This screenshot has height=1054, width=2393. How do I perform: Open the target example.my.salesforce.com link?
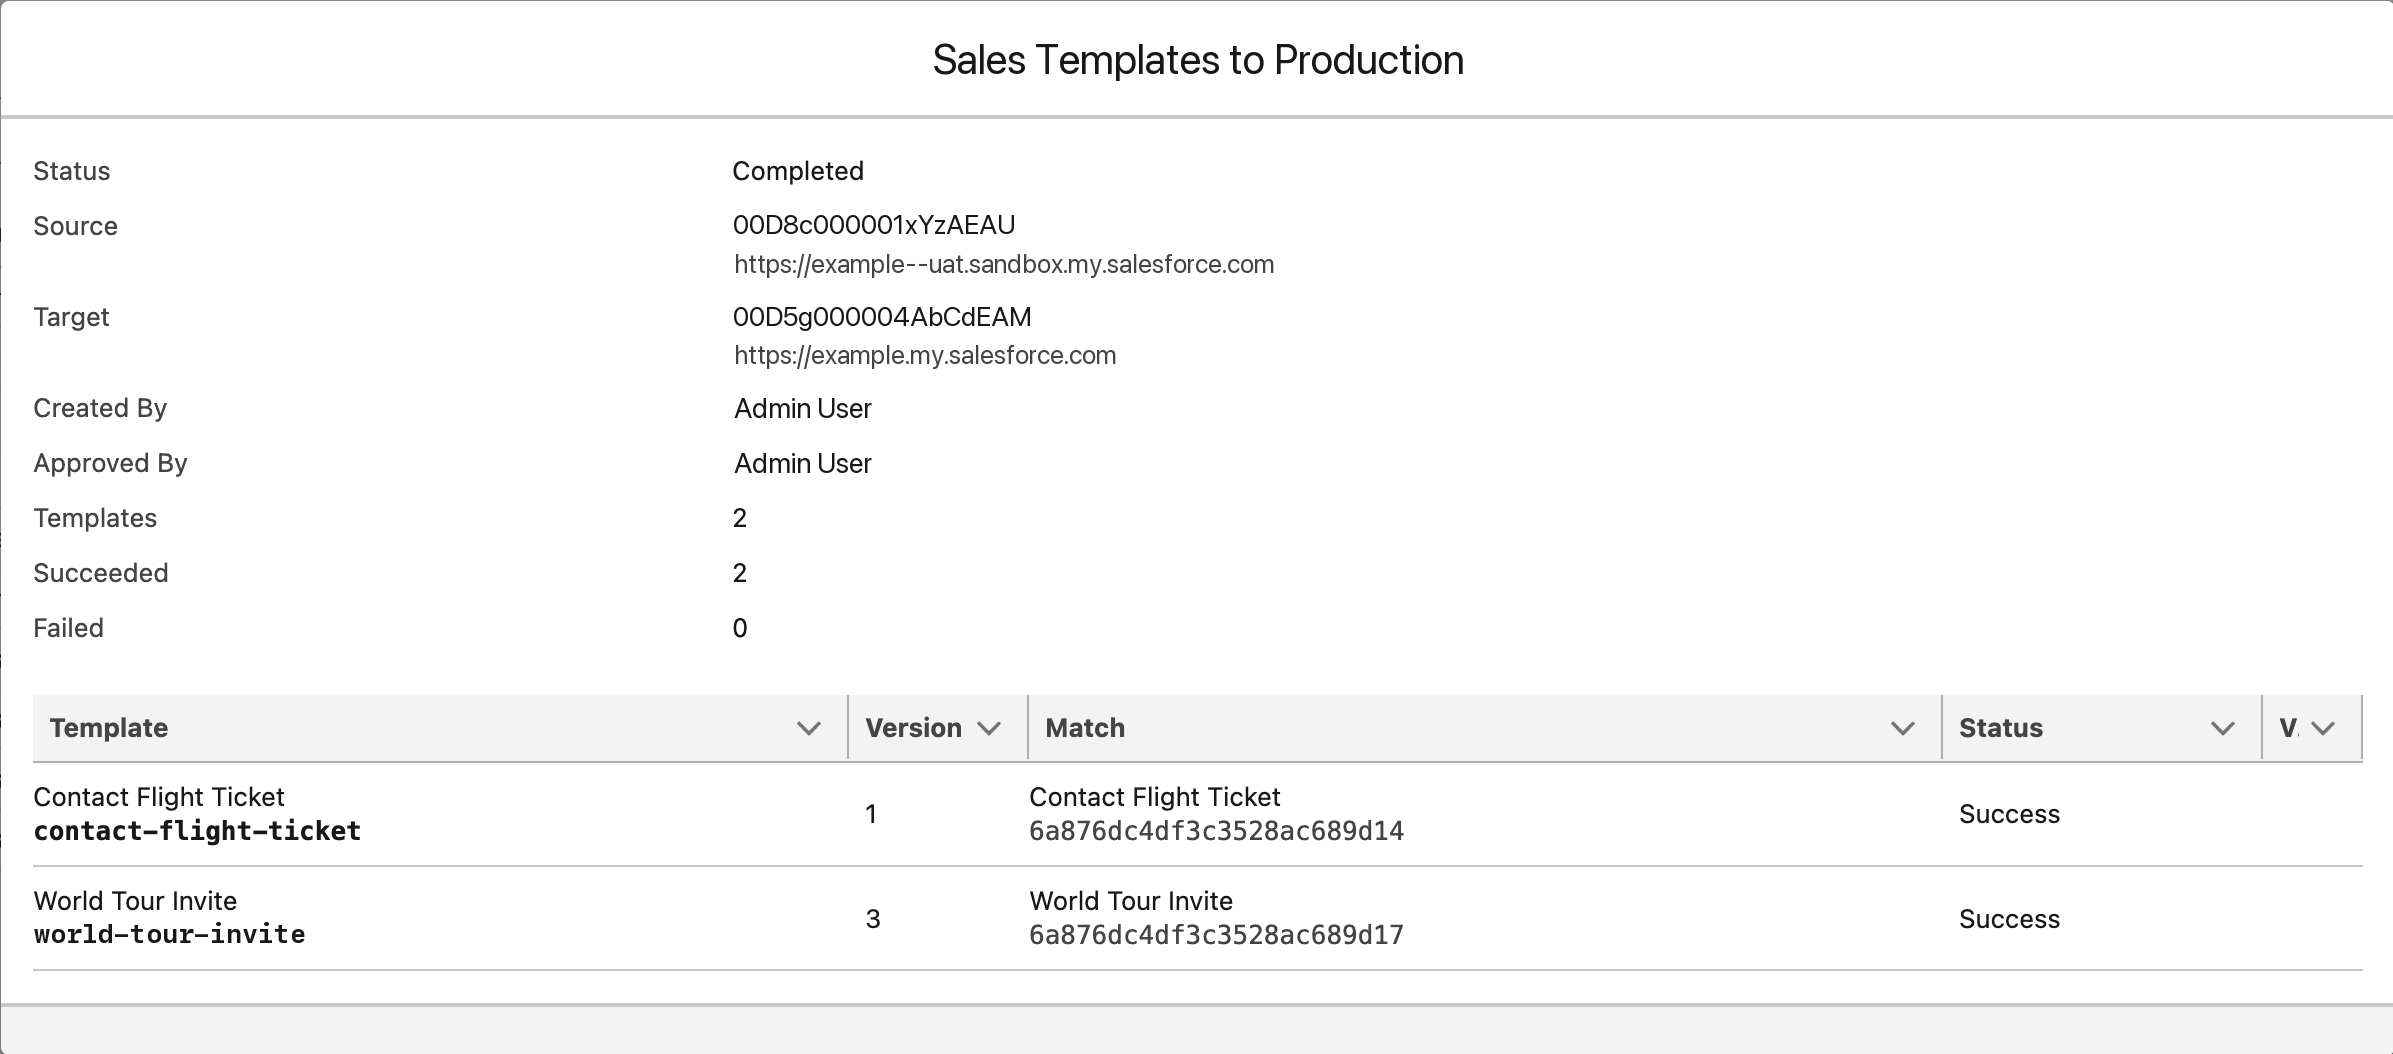[x=925, y=355]
